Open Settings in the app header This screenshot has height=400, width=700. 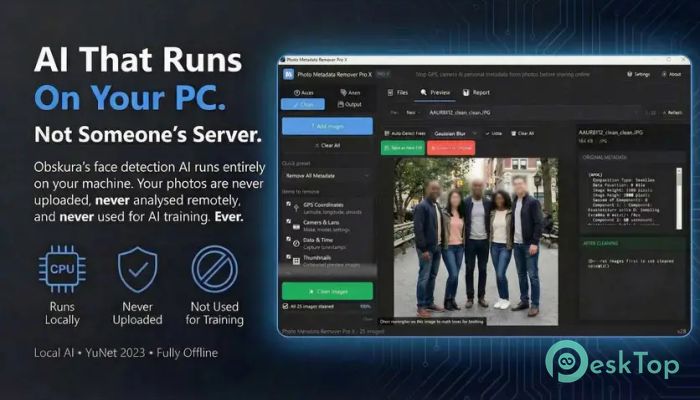click(x=639, y=74)
